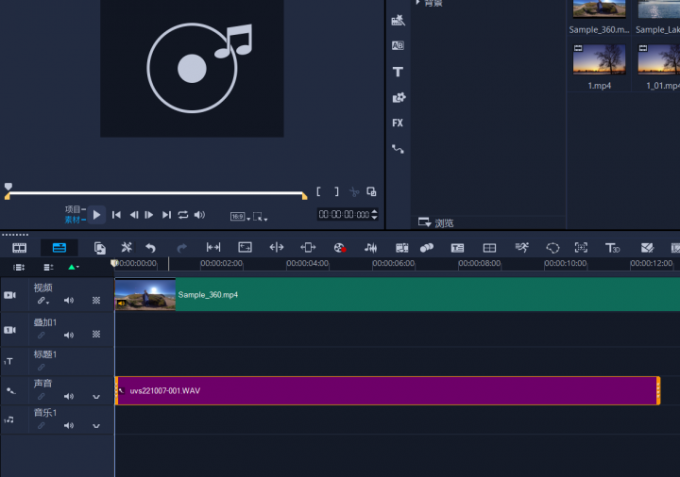Set the mark-in bracket
The height and width of the screenshot is (477, 680).
coord(318,192)
